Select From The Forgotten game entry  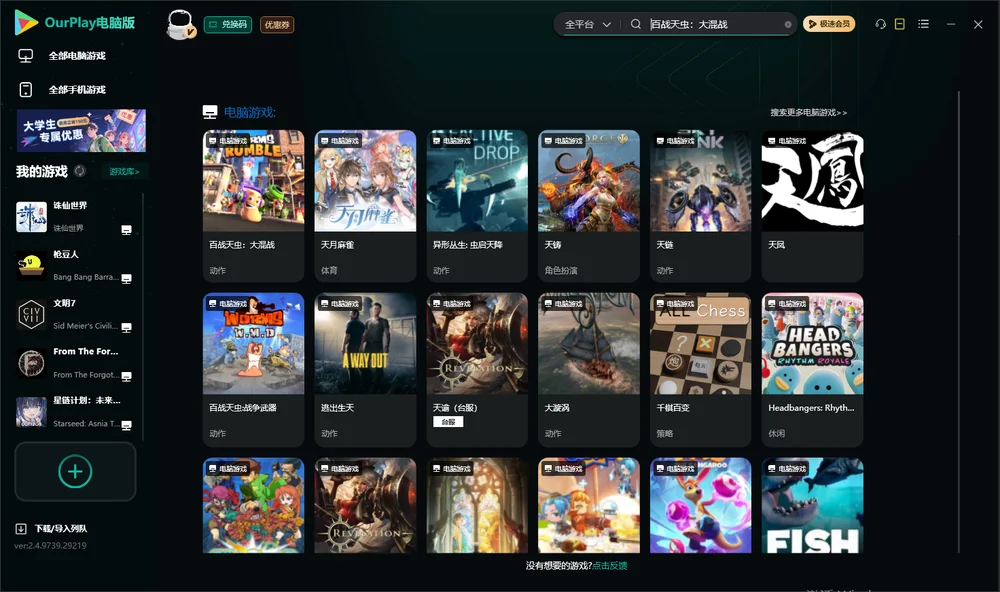pyautogui.click(x=75, y=363)
